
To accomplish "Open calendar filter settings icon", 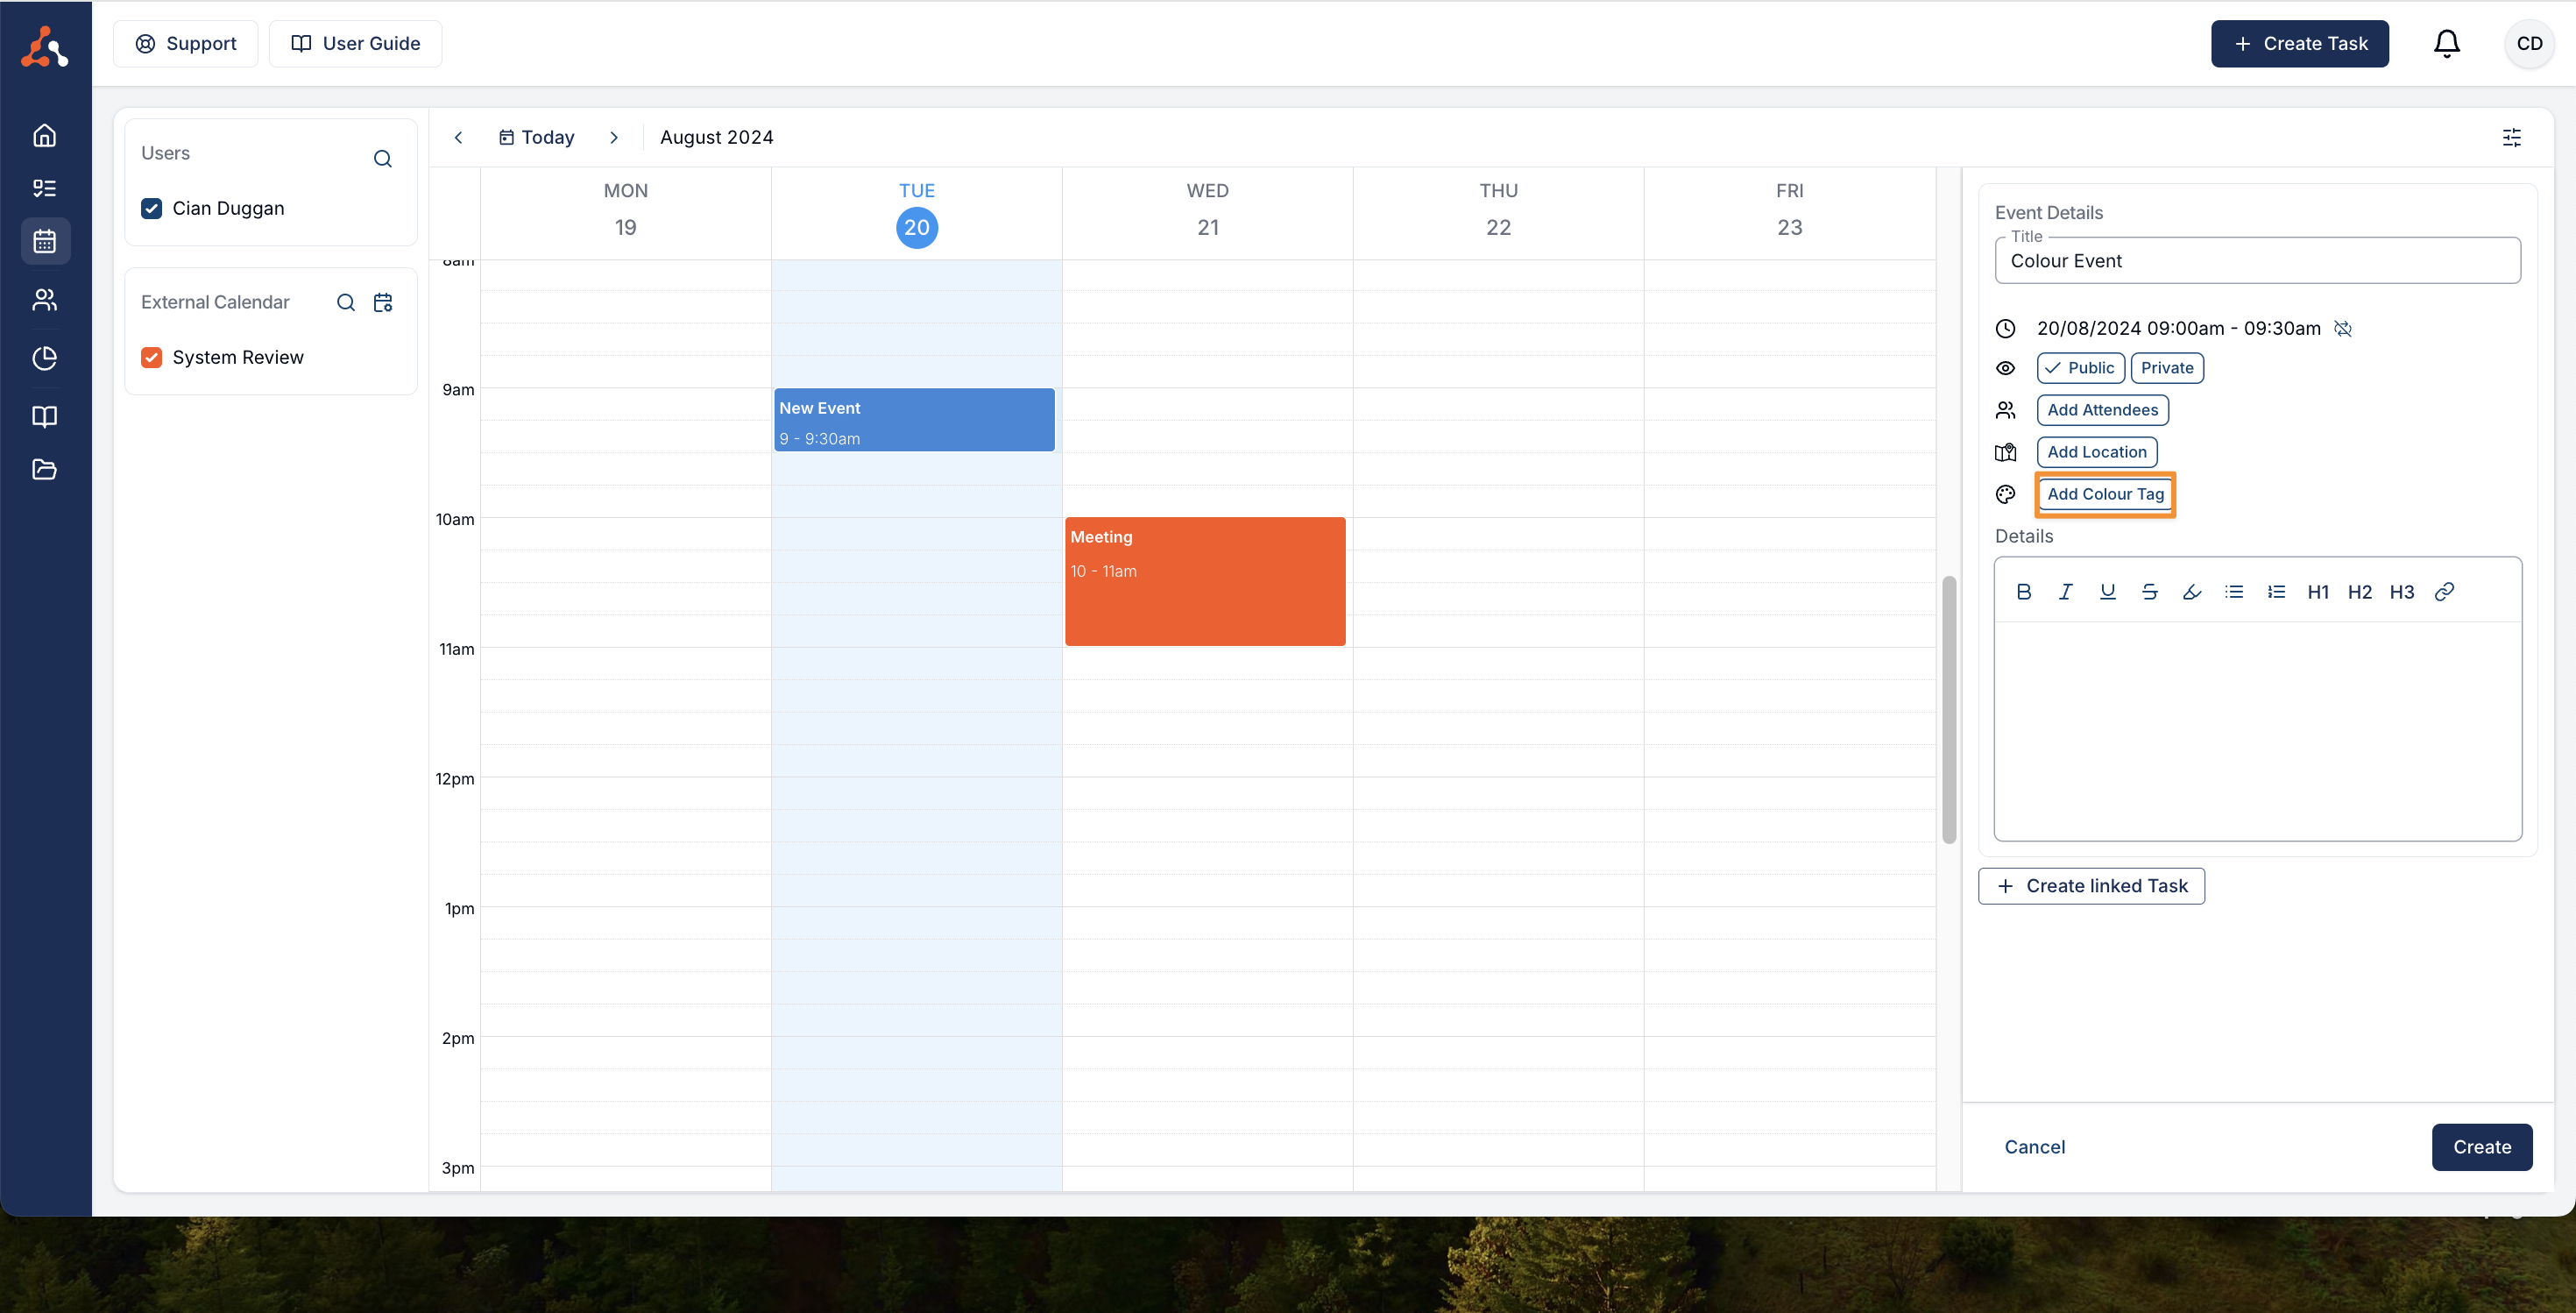I will [x=2511, y=137].
